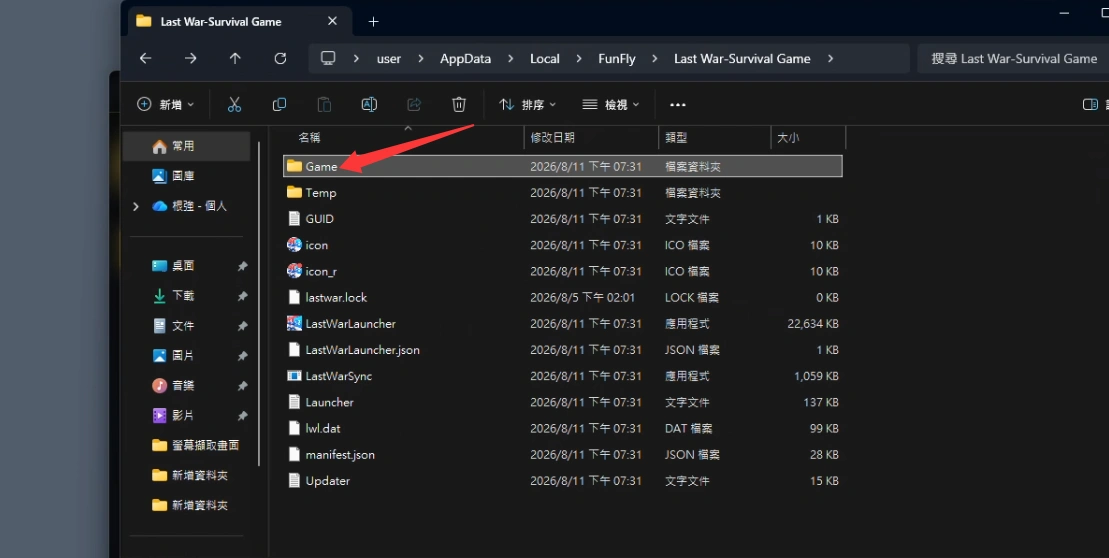Expand chevron after FunFly in address bar
Viewport: 1109px width, 558px height.
[655, 59]
